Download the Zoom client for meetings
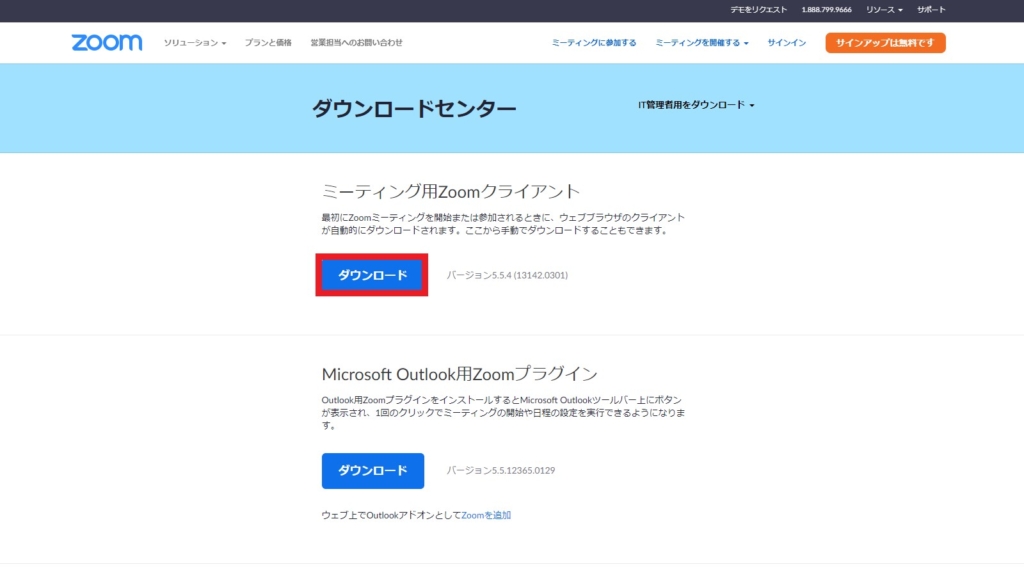 click(x=372, y=275)
